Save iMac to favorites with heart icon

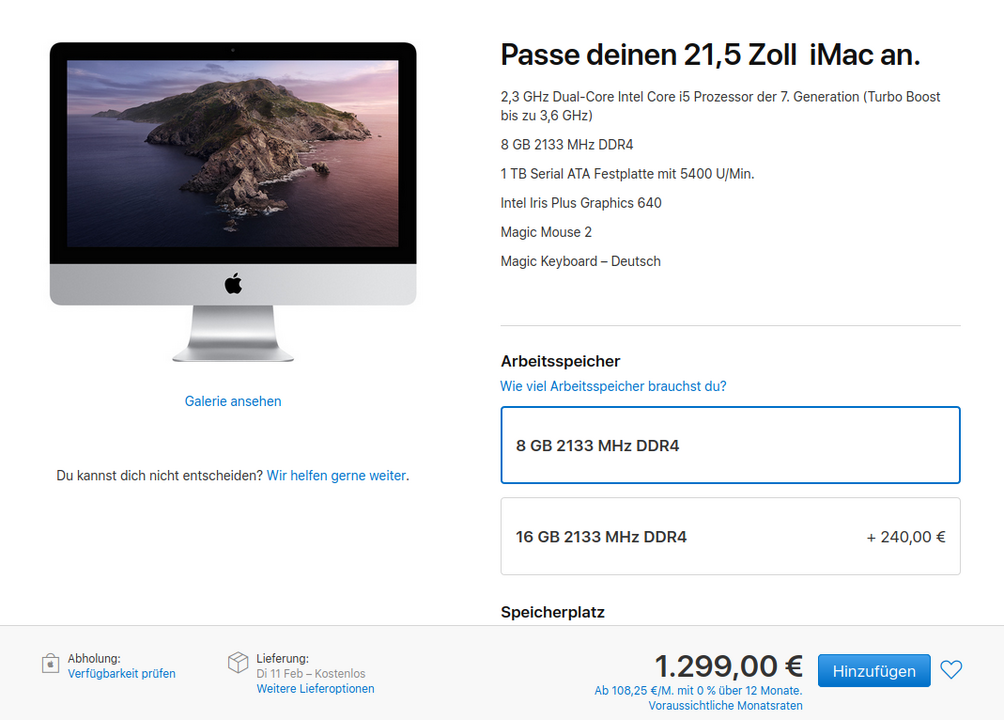coord(951,670)
